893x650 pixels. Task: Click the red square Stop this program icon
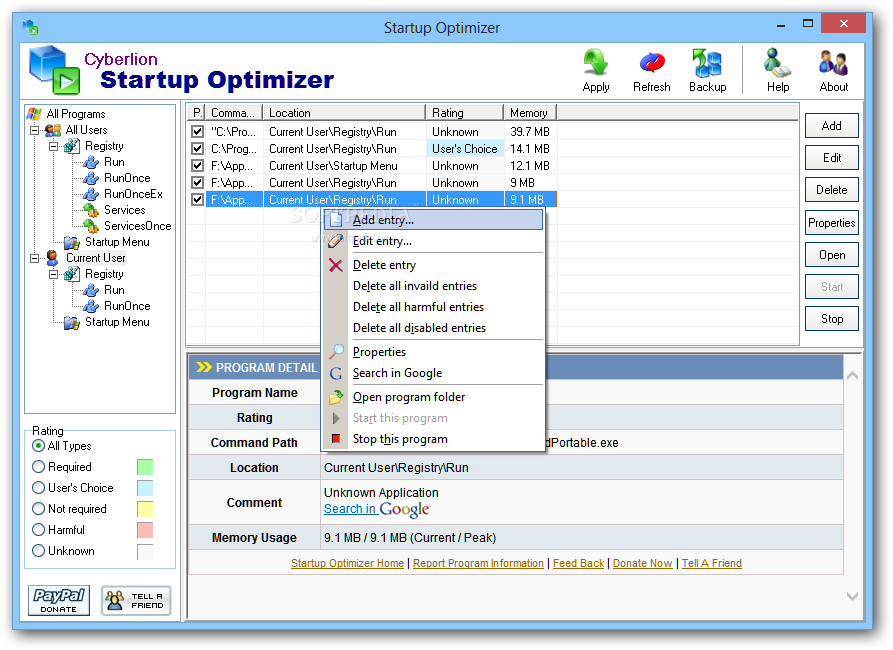[336, 439]
